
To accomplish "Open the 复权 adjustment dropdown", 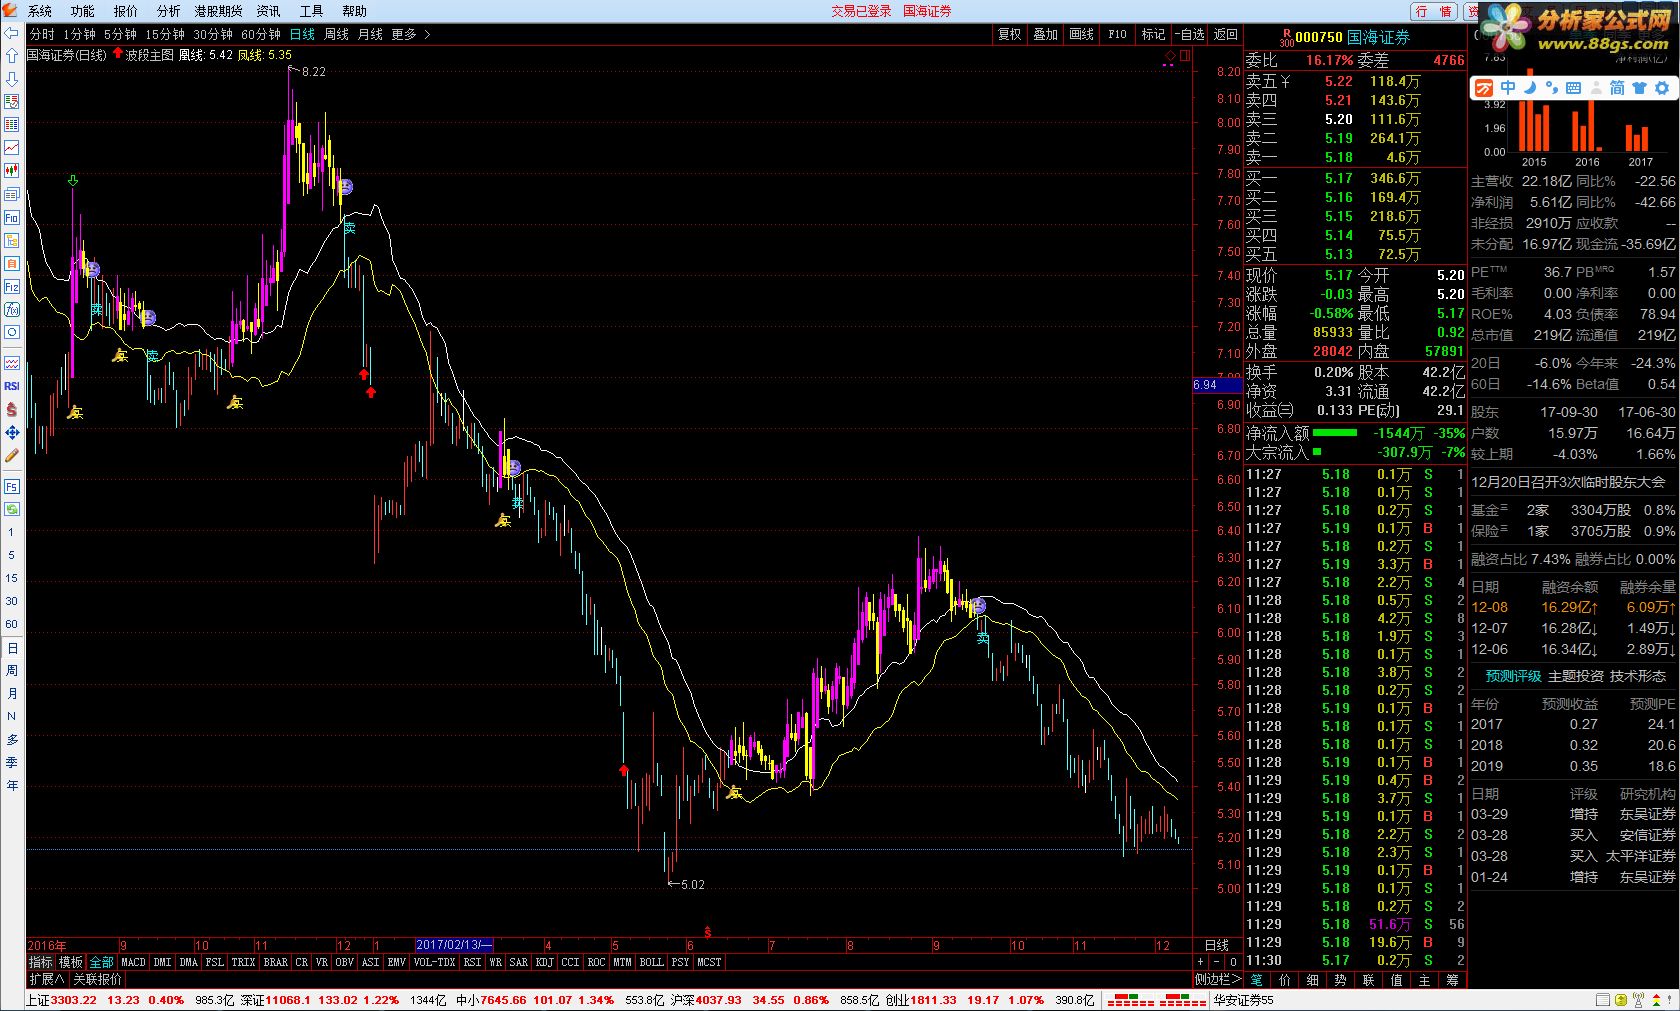I will [x=1010, y=34].
